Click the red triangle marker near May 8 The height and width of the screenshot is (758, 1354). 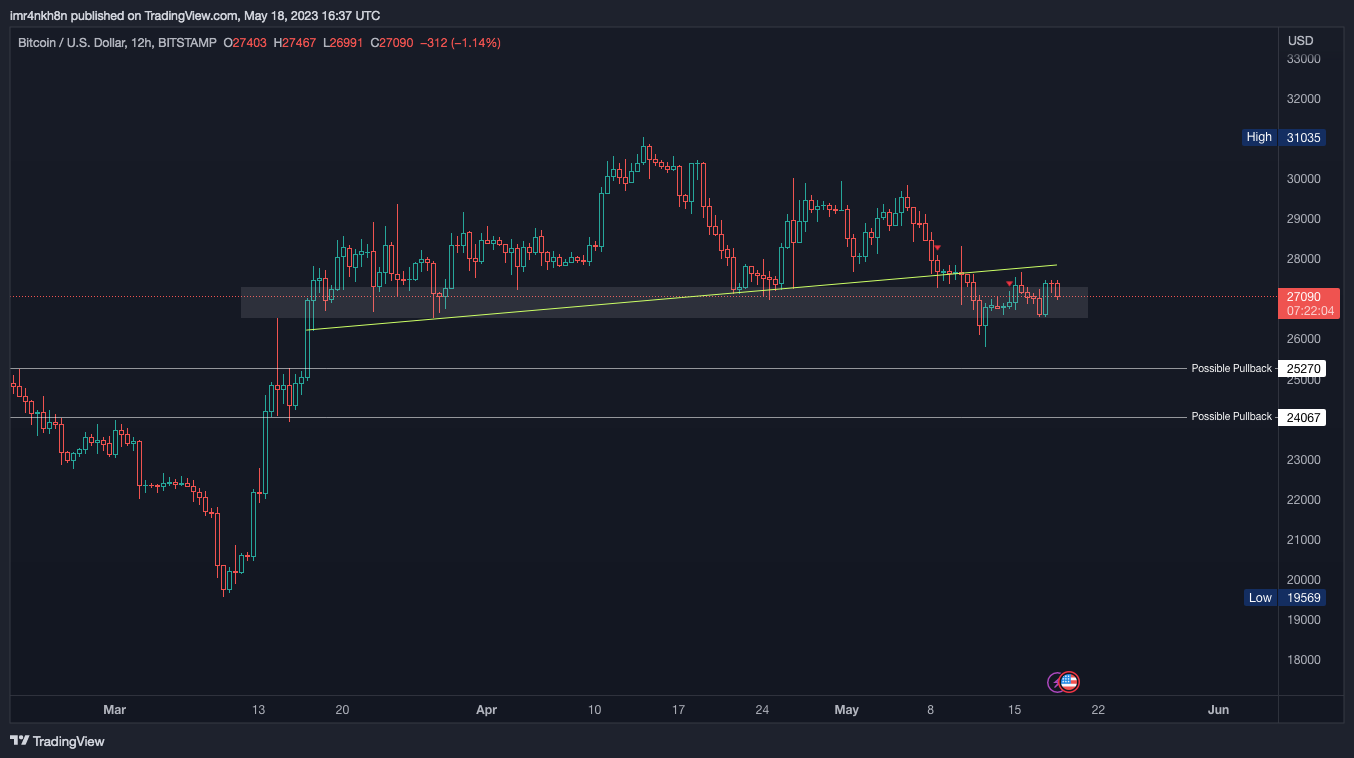[937, 247]
